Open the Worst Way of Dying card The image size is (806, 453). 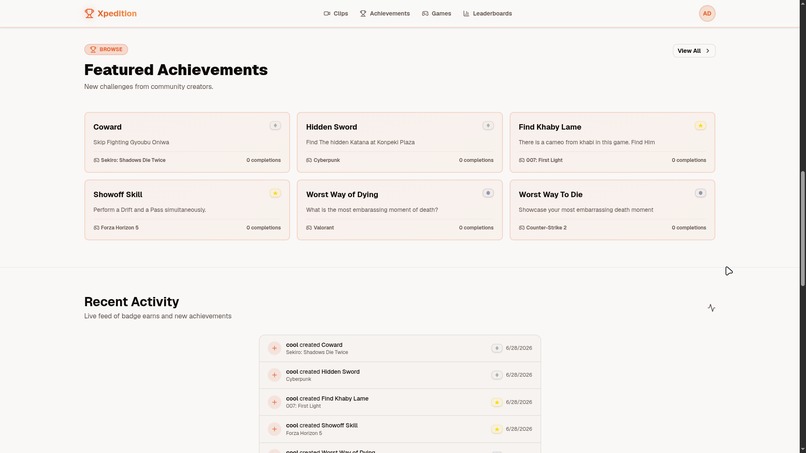(x=399, y=210)
